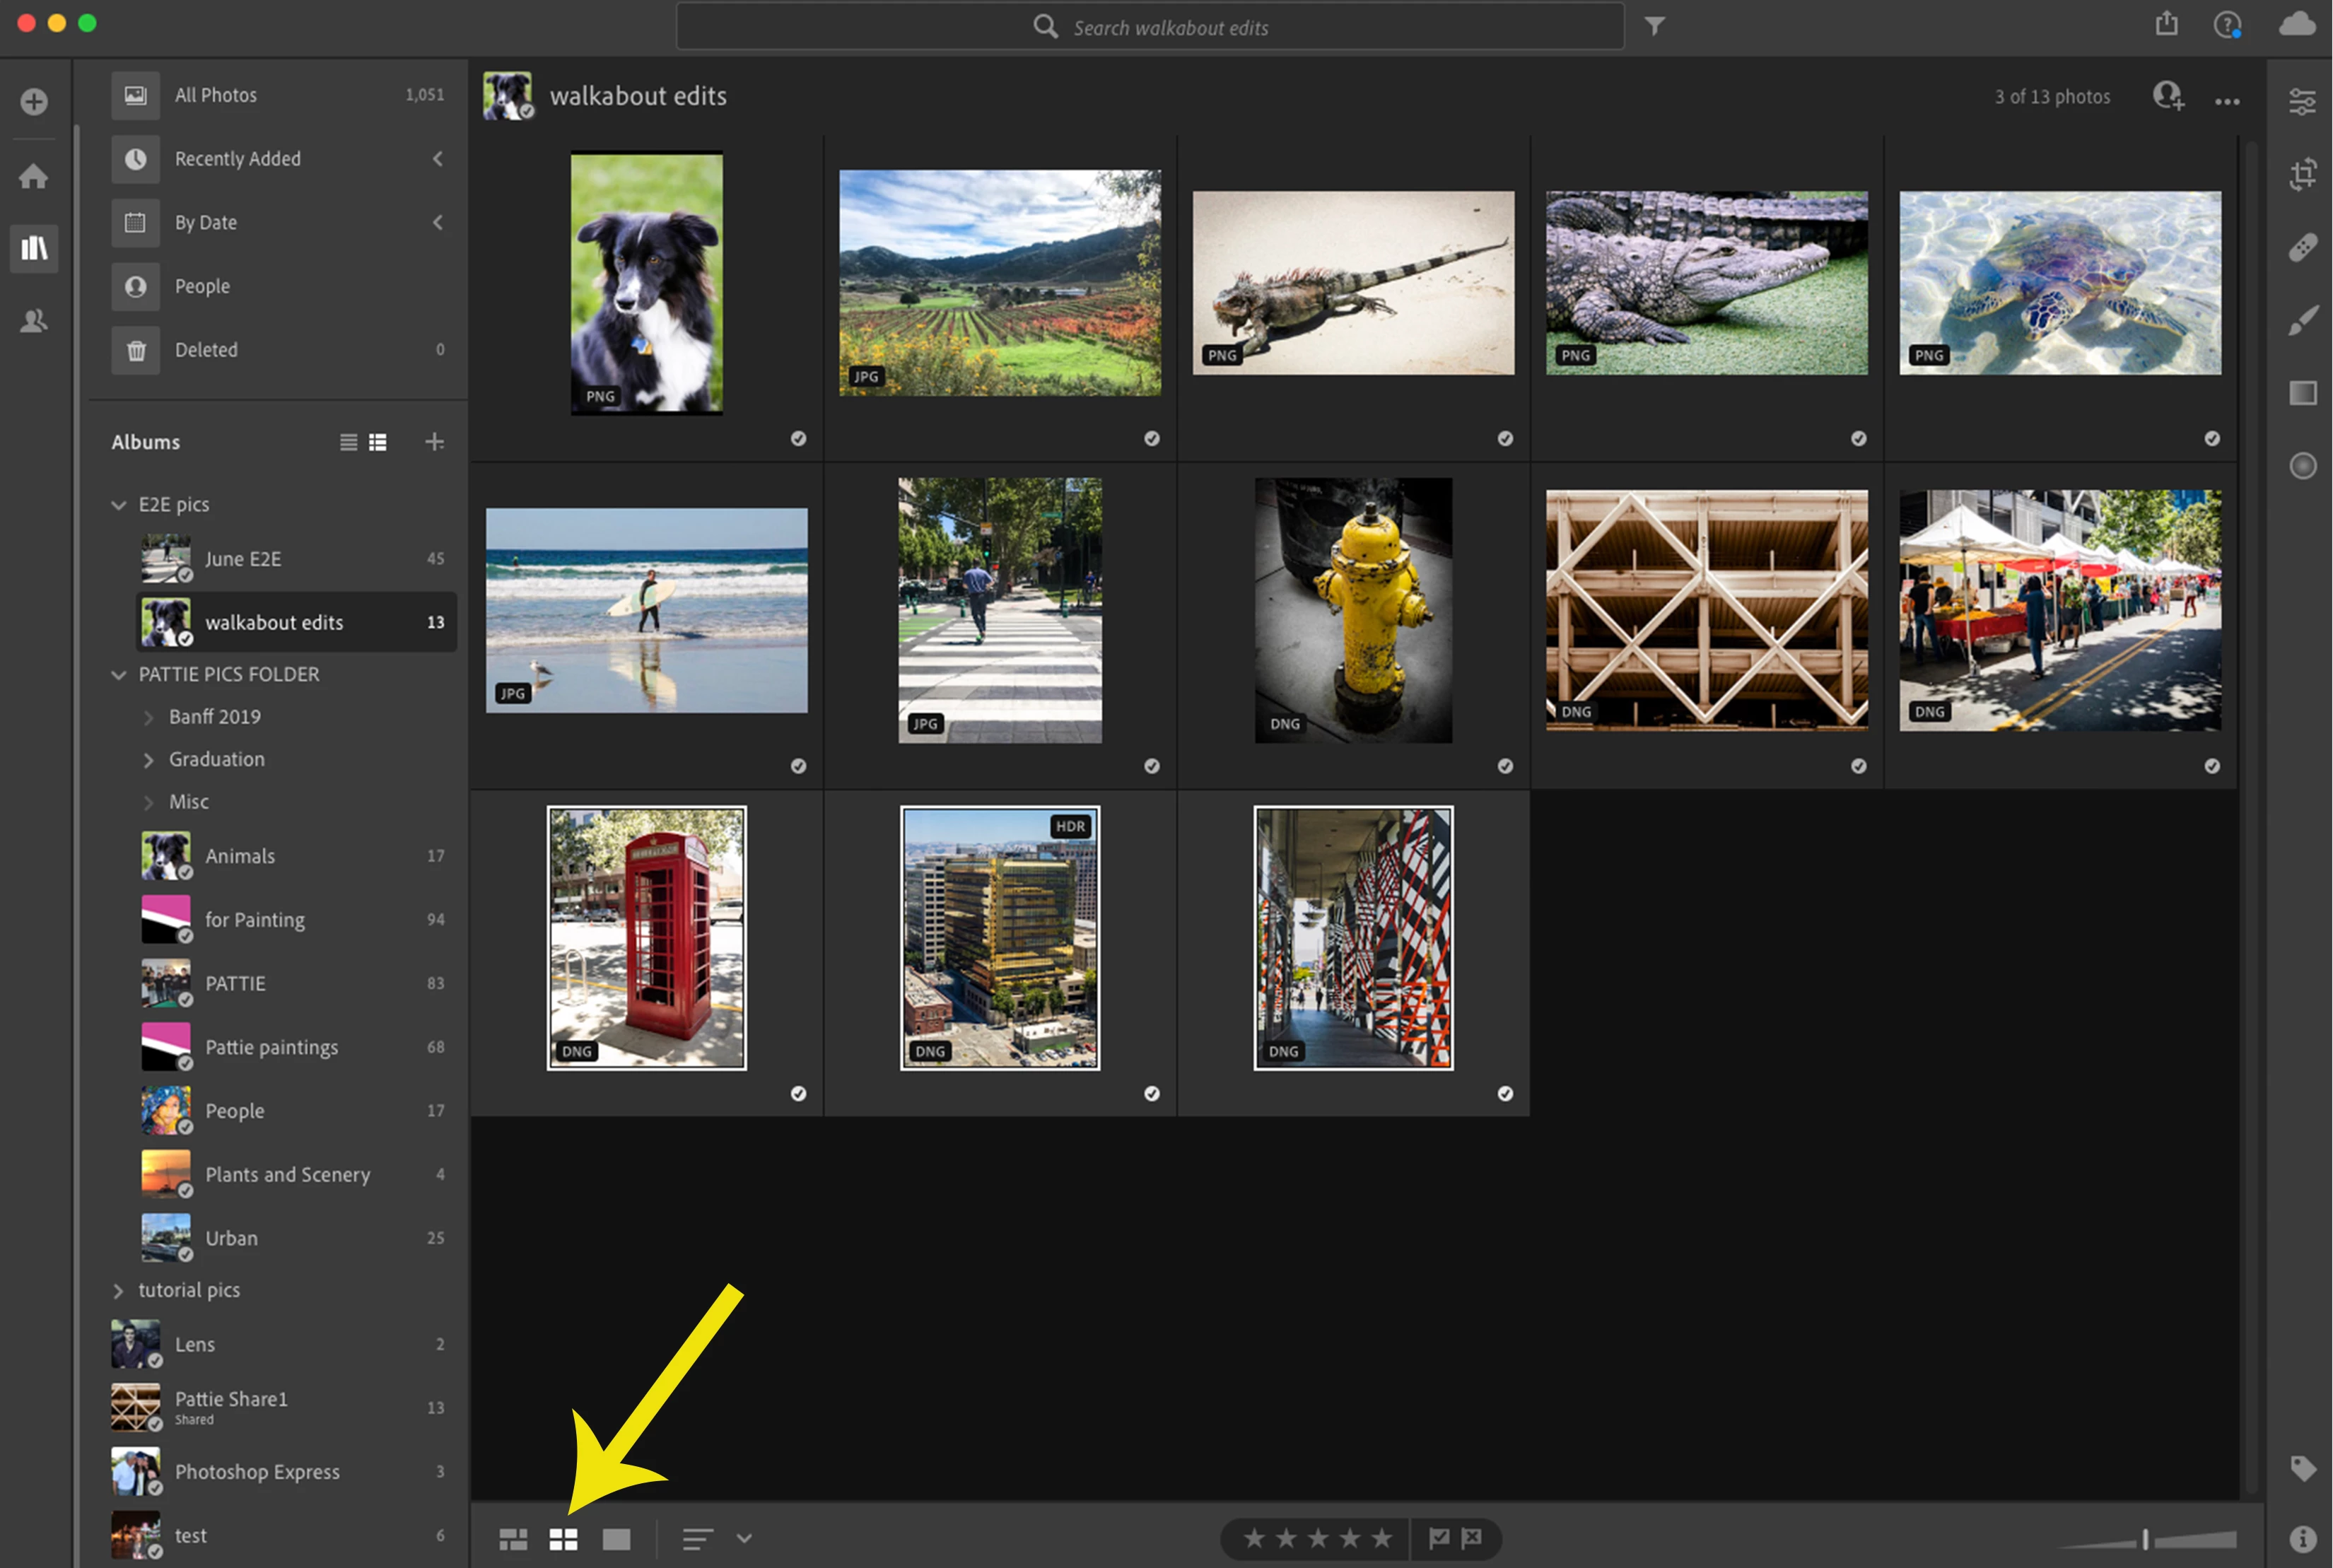This screenshot has height=1568, width=2333.
Task: Switch to photo grid view
Action: [x=513, y=1539]
